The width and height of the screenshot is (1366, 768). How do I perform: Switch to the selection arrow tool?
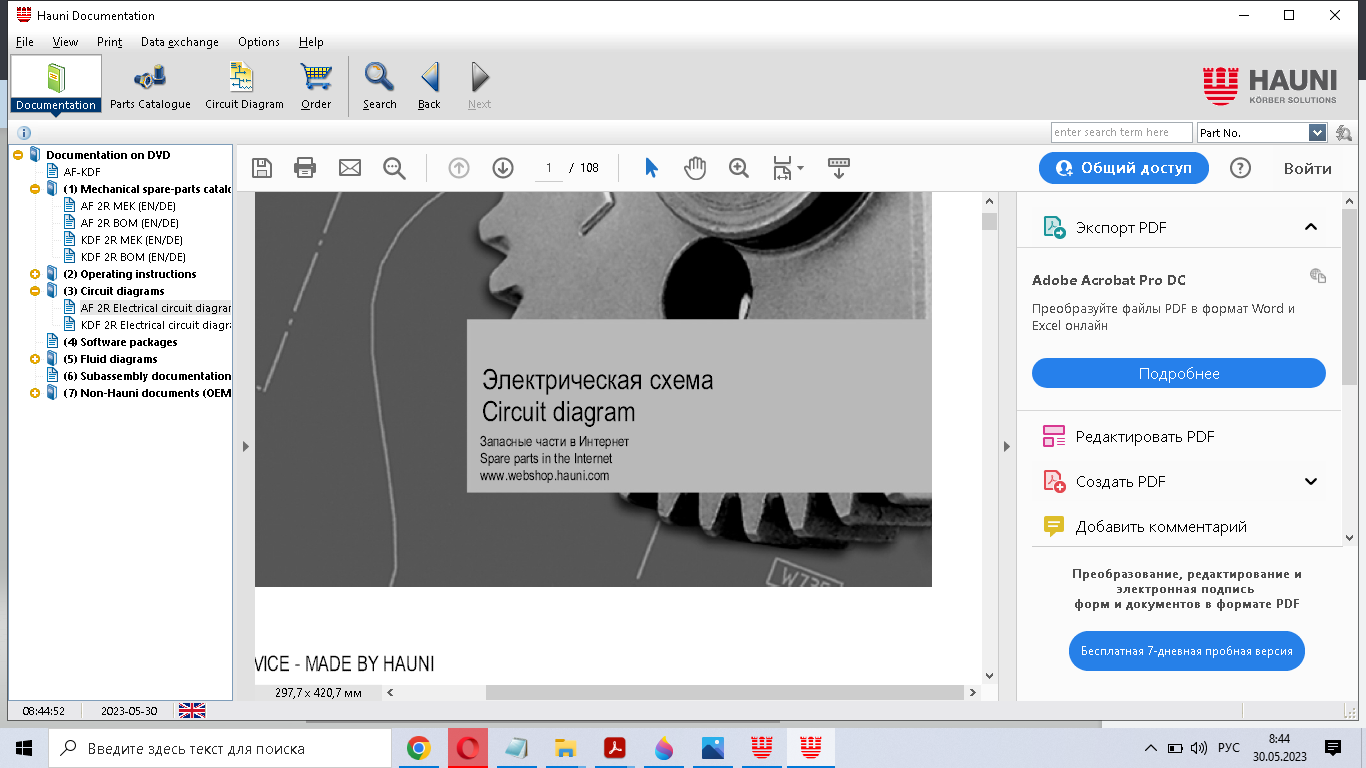click(650, 168)
